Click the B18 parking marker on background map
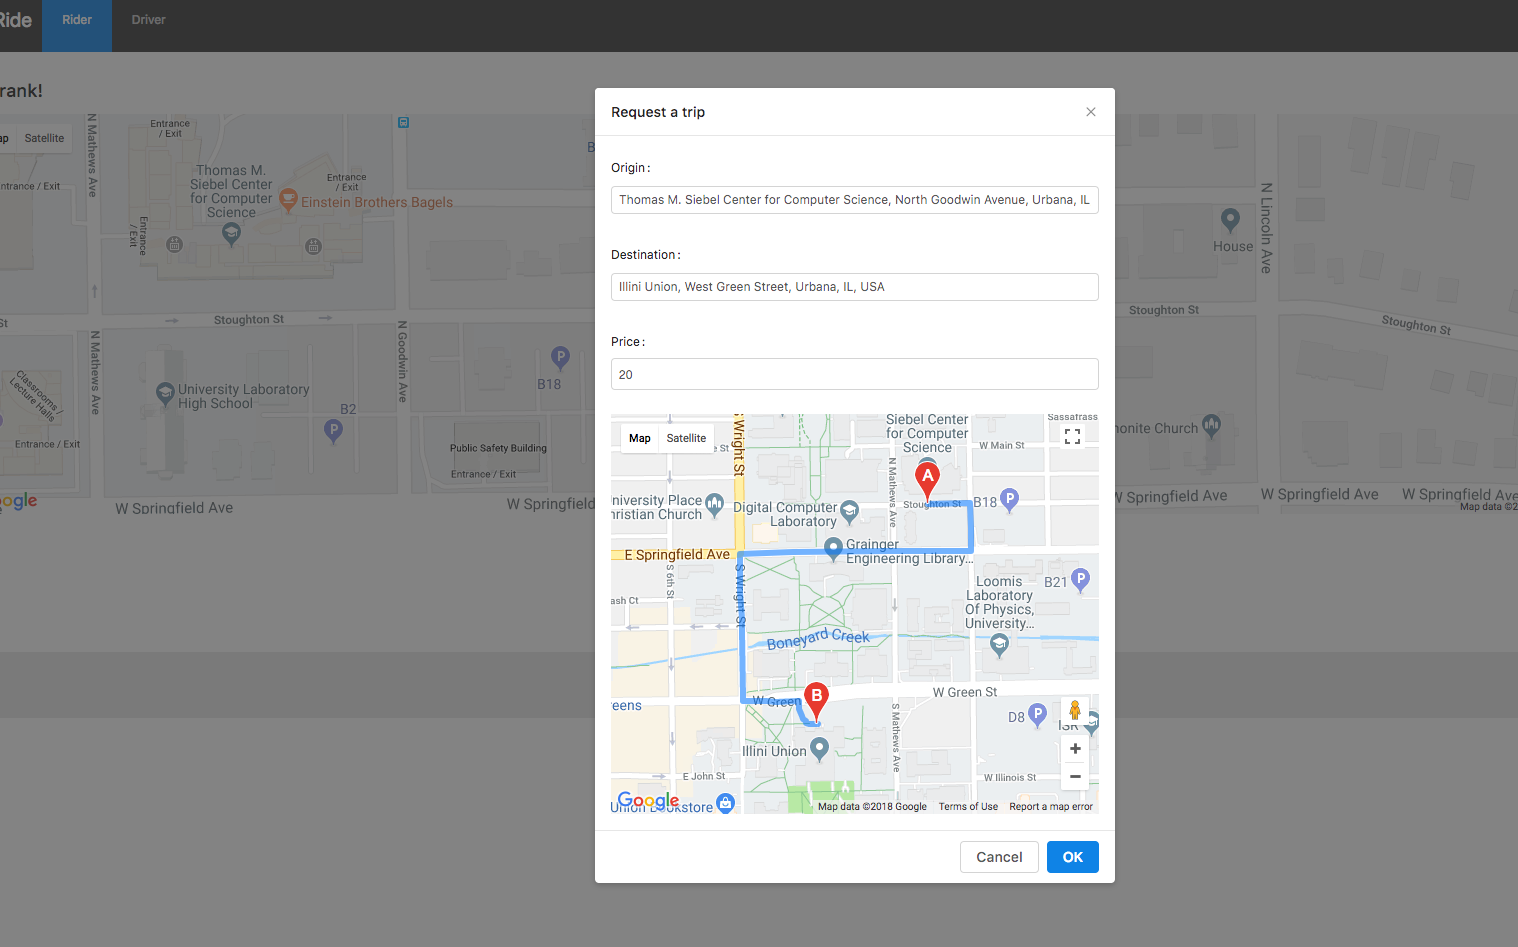 (x=560, y=357)
